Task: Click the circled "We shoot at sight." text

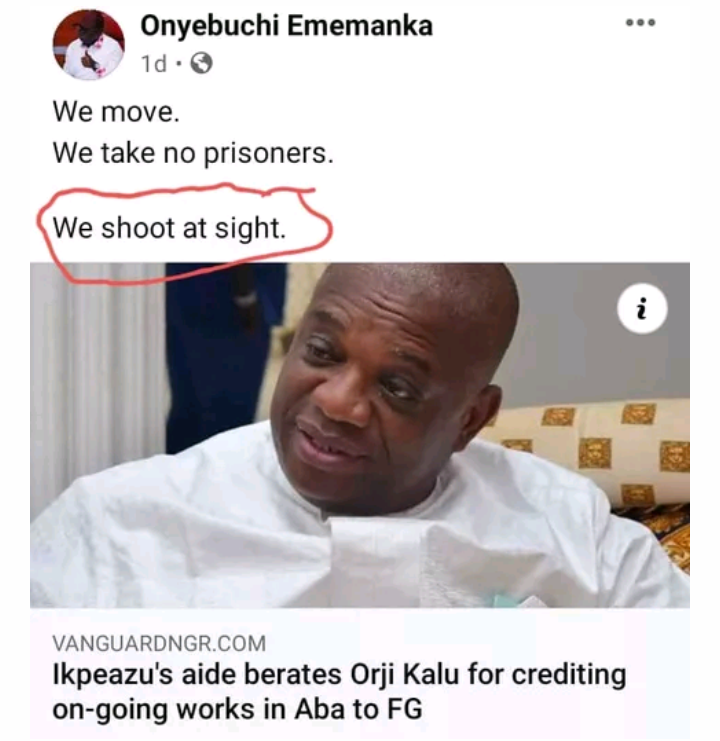Action: pyautogui.click(x=169, y=227)
